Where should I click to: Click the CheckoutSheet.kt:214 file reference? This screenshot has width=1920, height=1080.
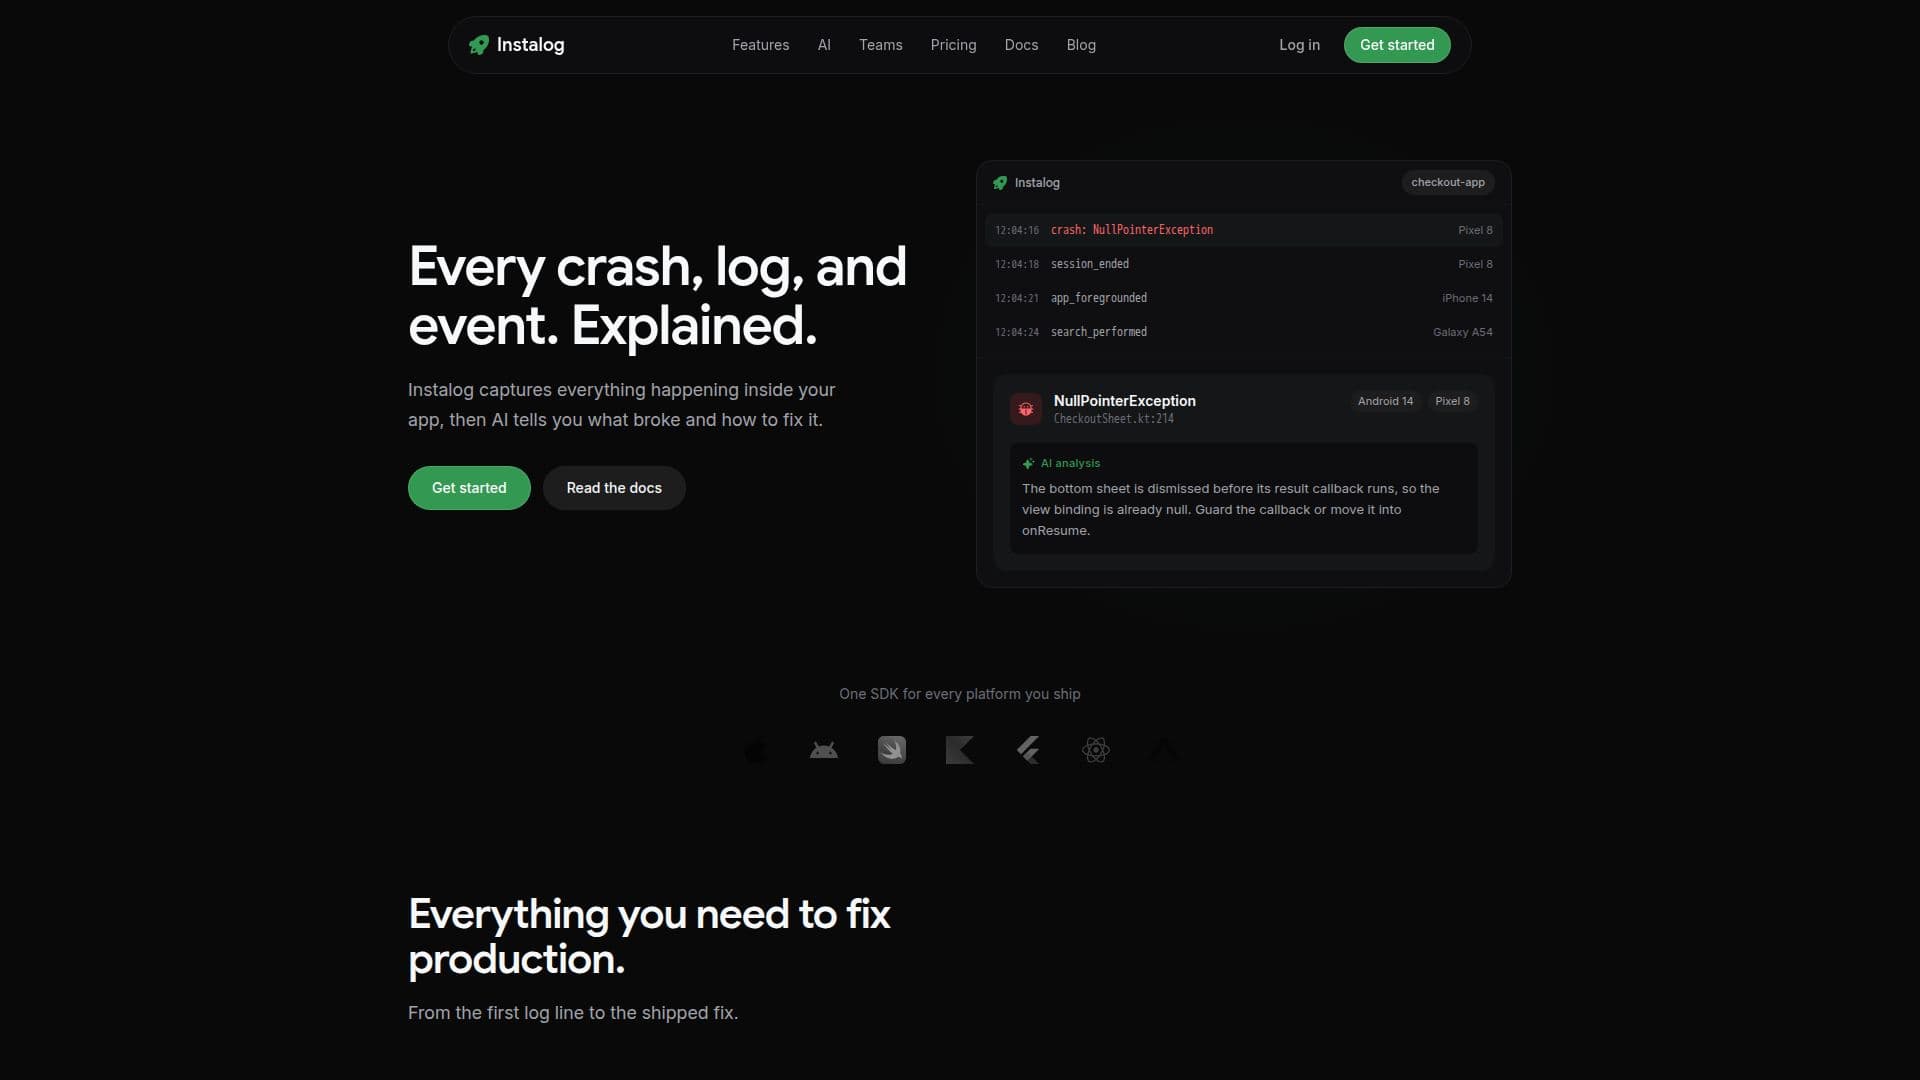tap(1113, 419)
